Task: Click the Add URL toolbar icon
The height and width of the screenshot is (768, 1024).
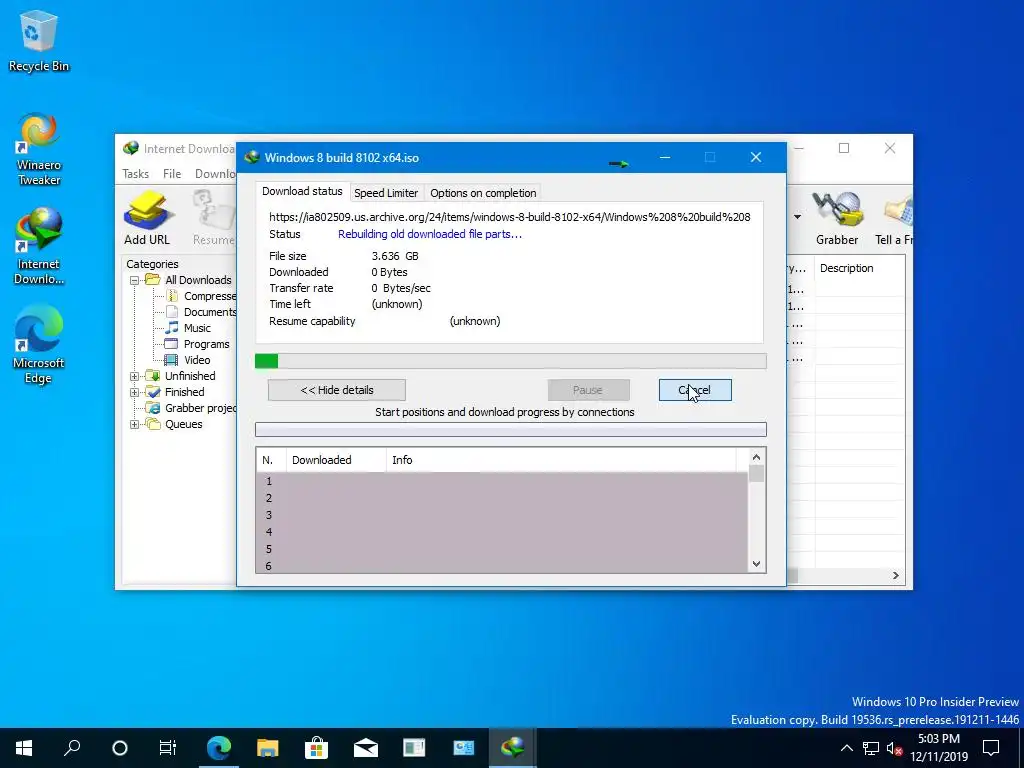Action: point(147,218)
